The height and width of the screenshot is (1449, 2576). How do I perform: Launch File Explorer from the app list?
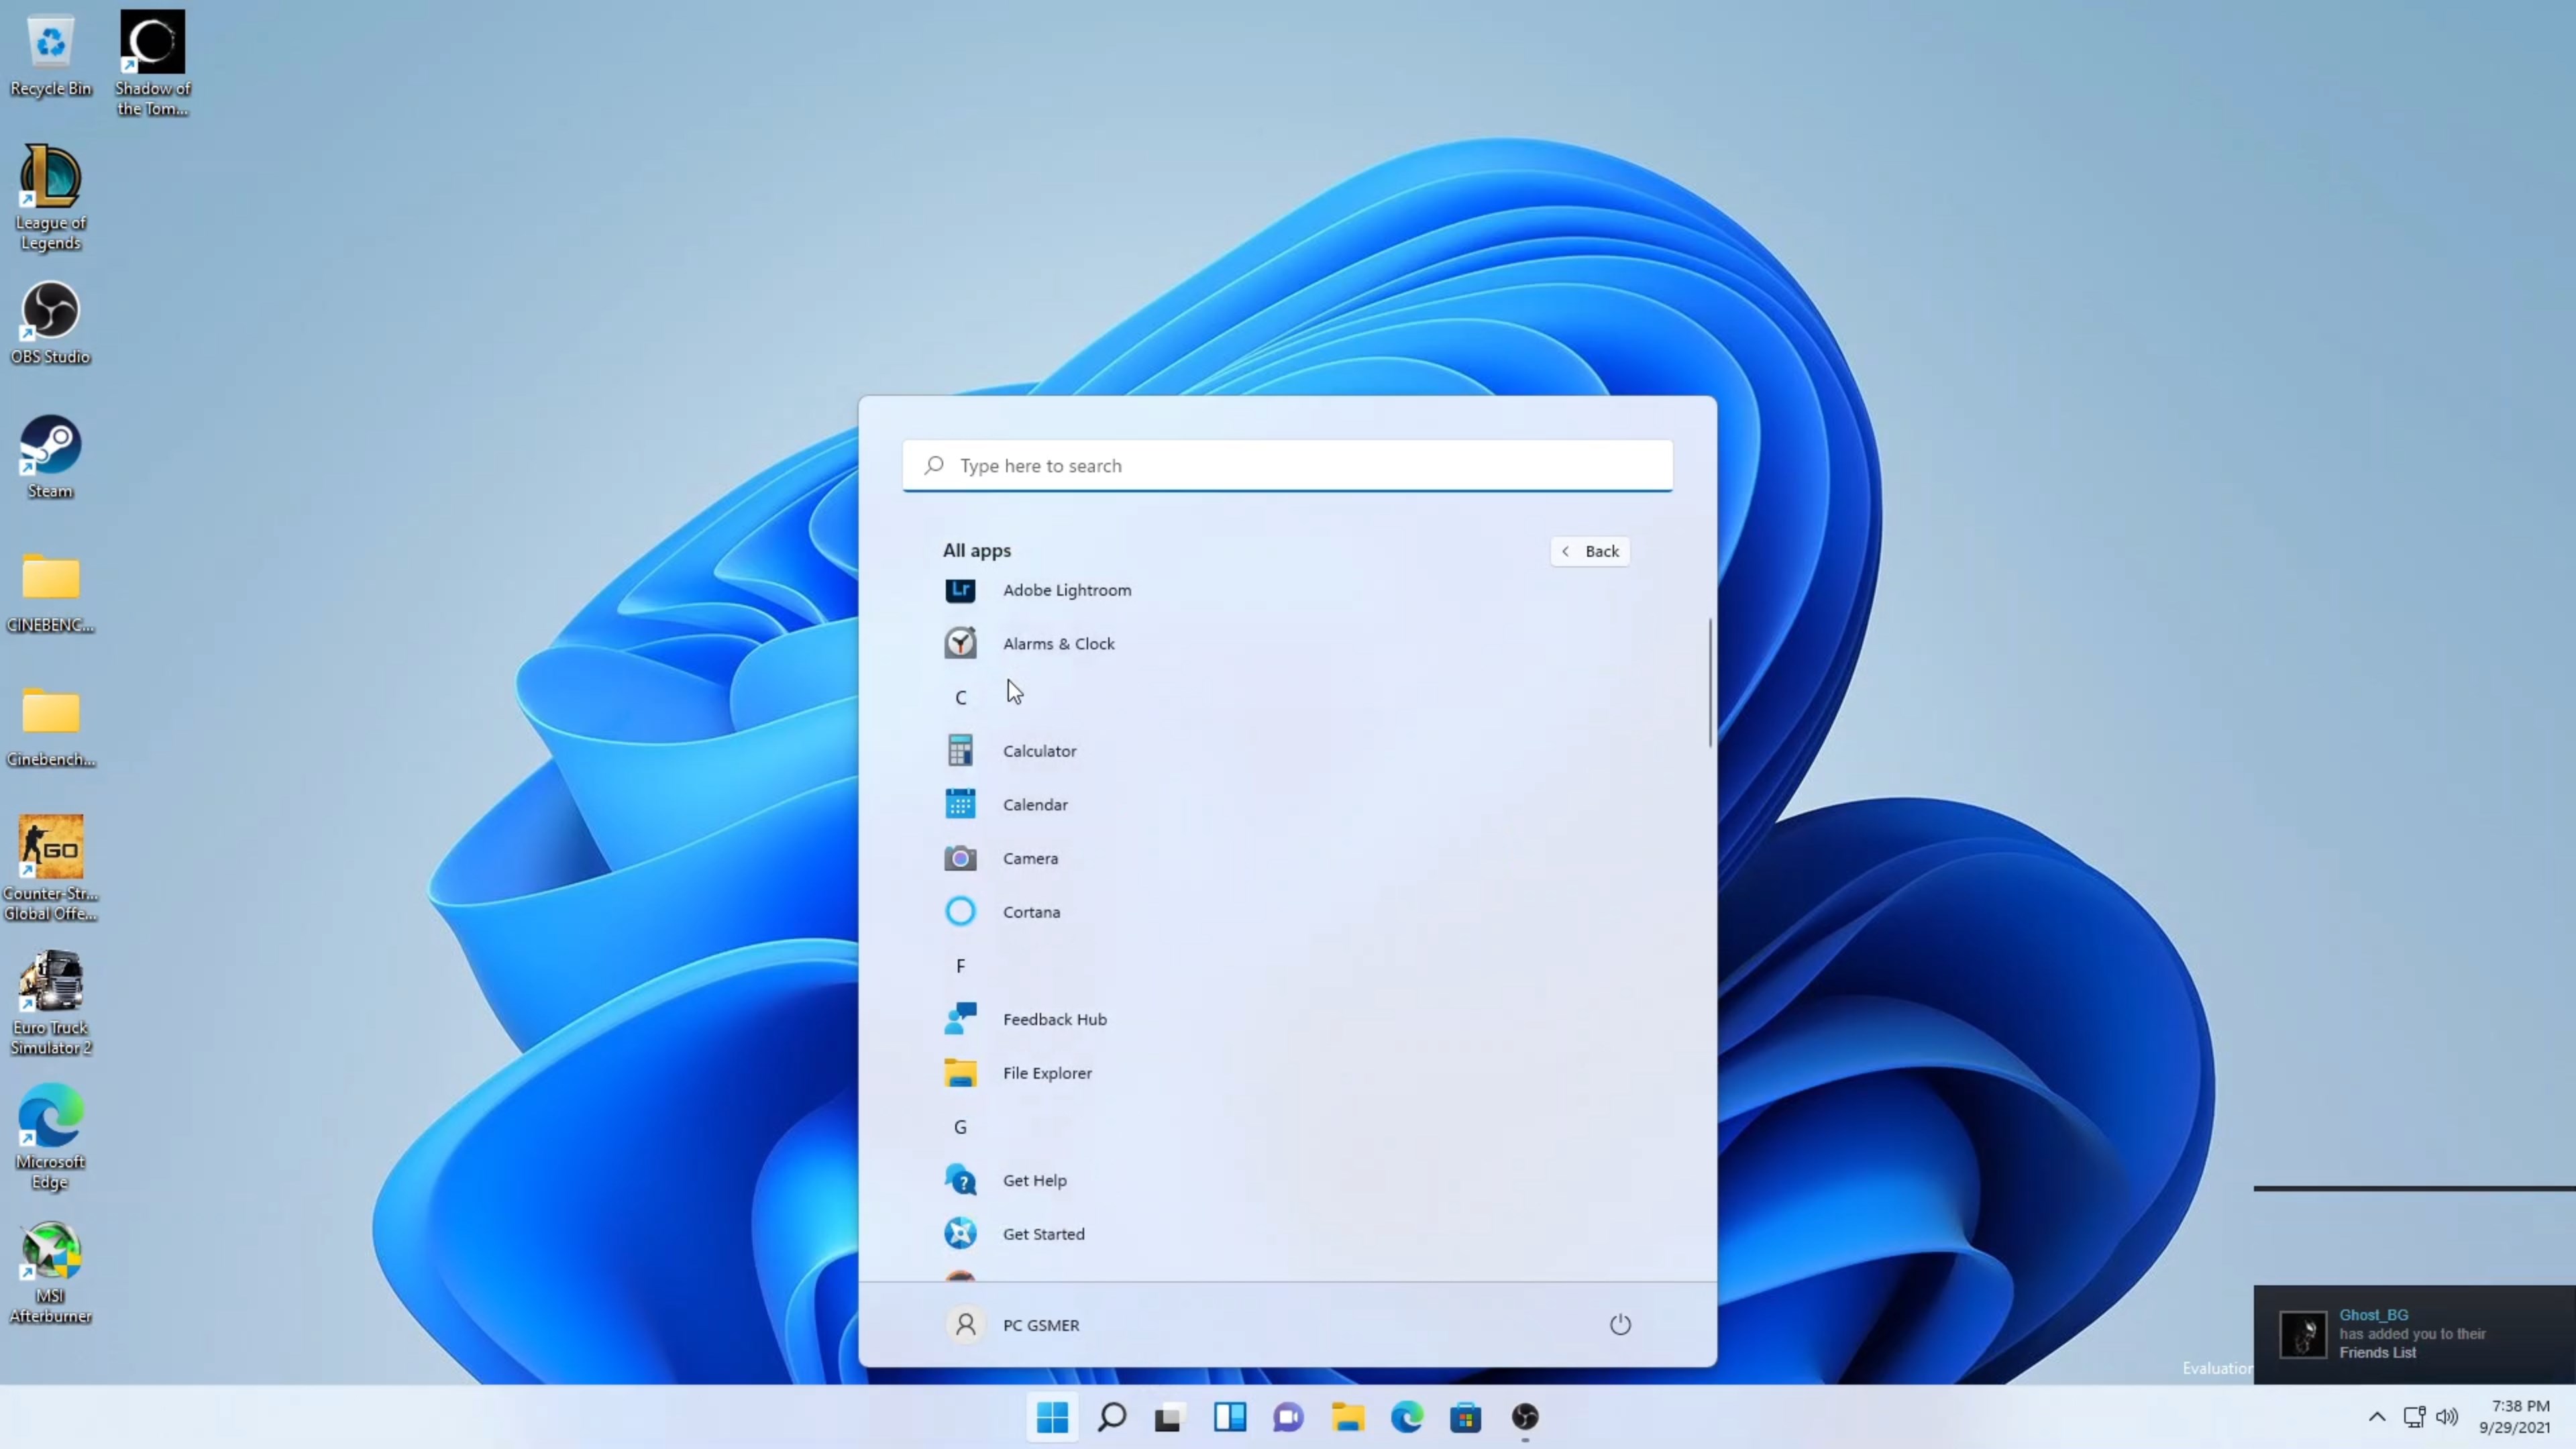click(x=1286, y=1073)
